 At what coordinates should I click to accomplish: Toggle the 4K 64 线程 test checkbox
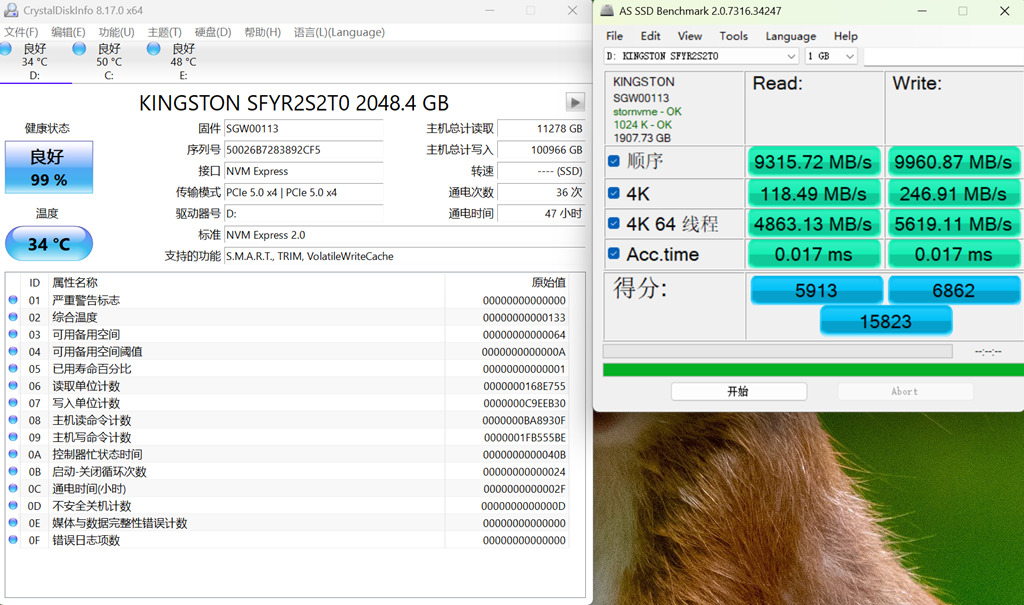pos(614,223)
